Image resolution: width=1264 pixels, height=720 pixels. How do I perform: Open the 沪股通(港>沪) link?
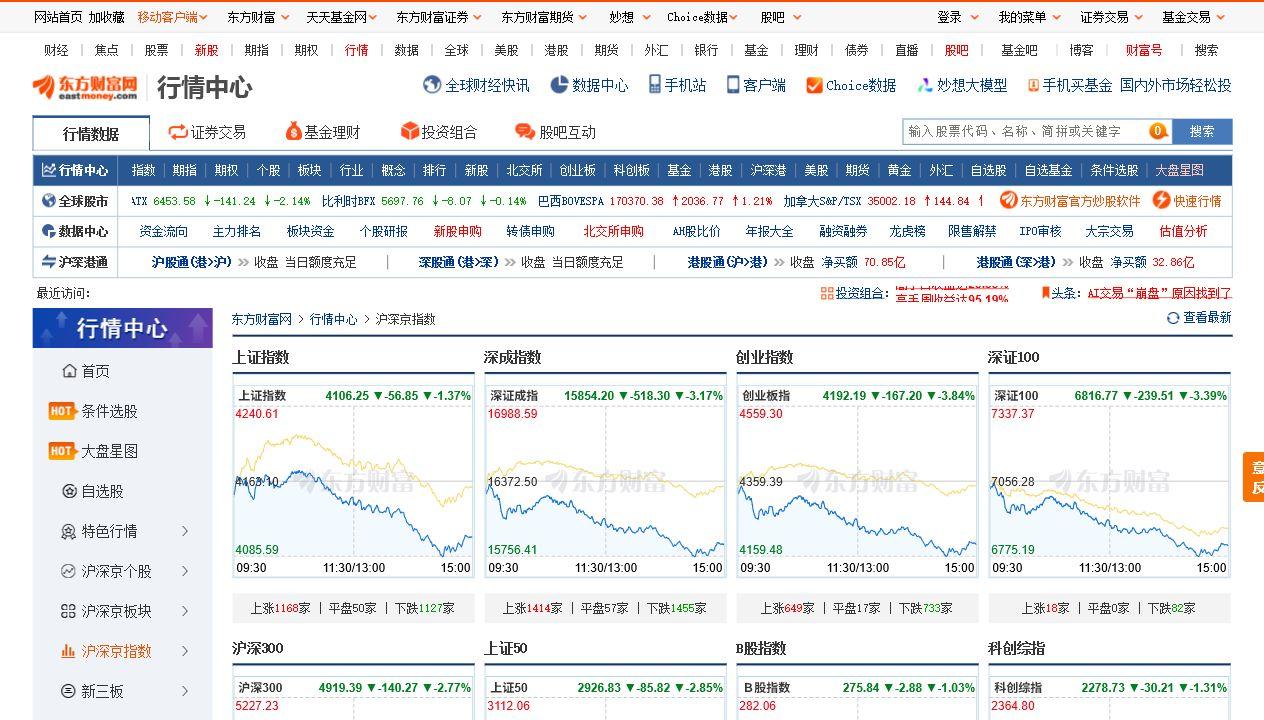tap(191, 262)
